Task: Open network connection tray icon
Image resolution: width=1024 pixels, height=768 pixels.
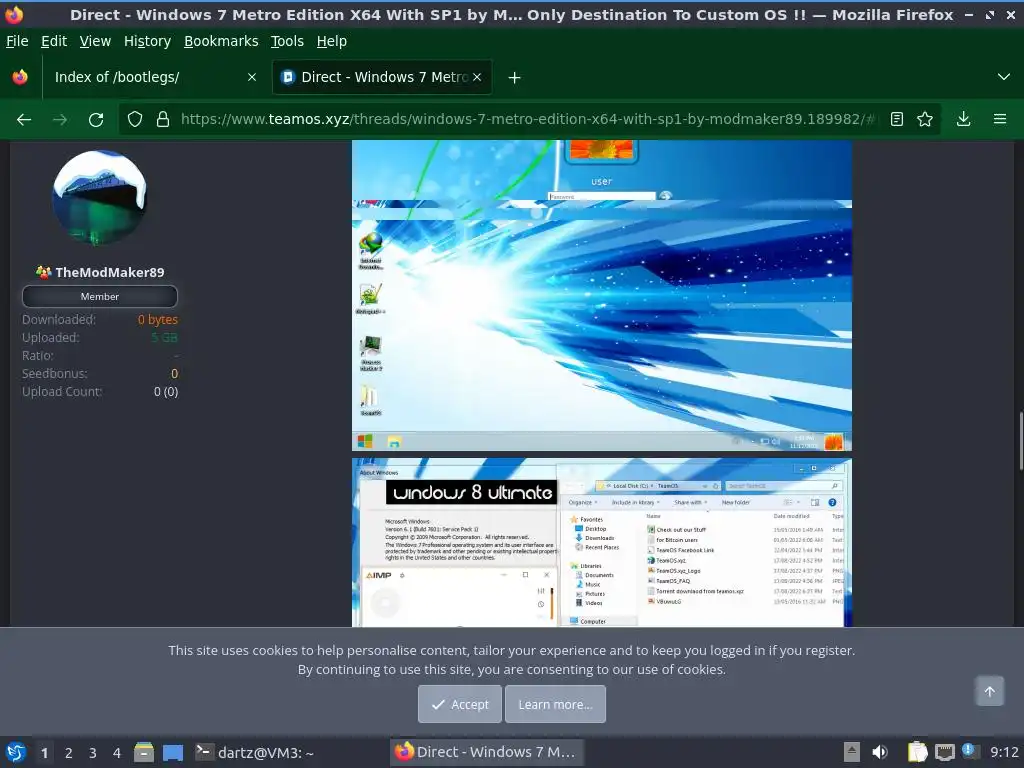Action: (x=944, y=752)
